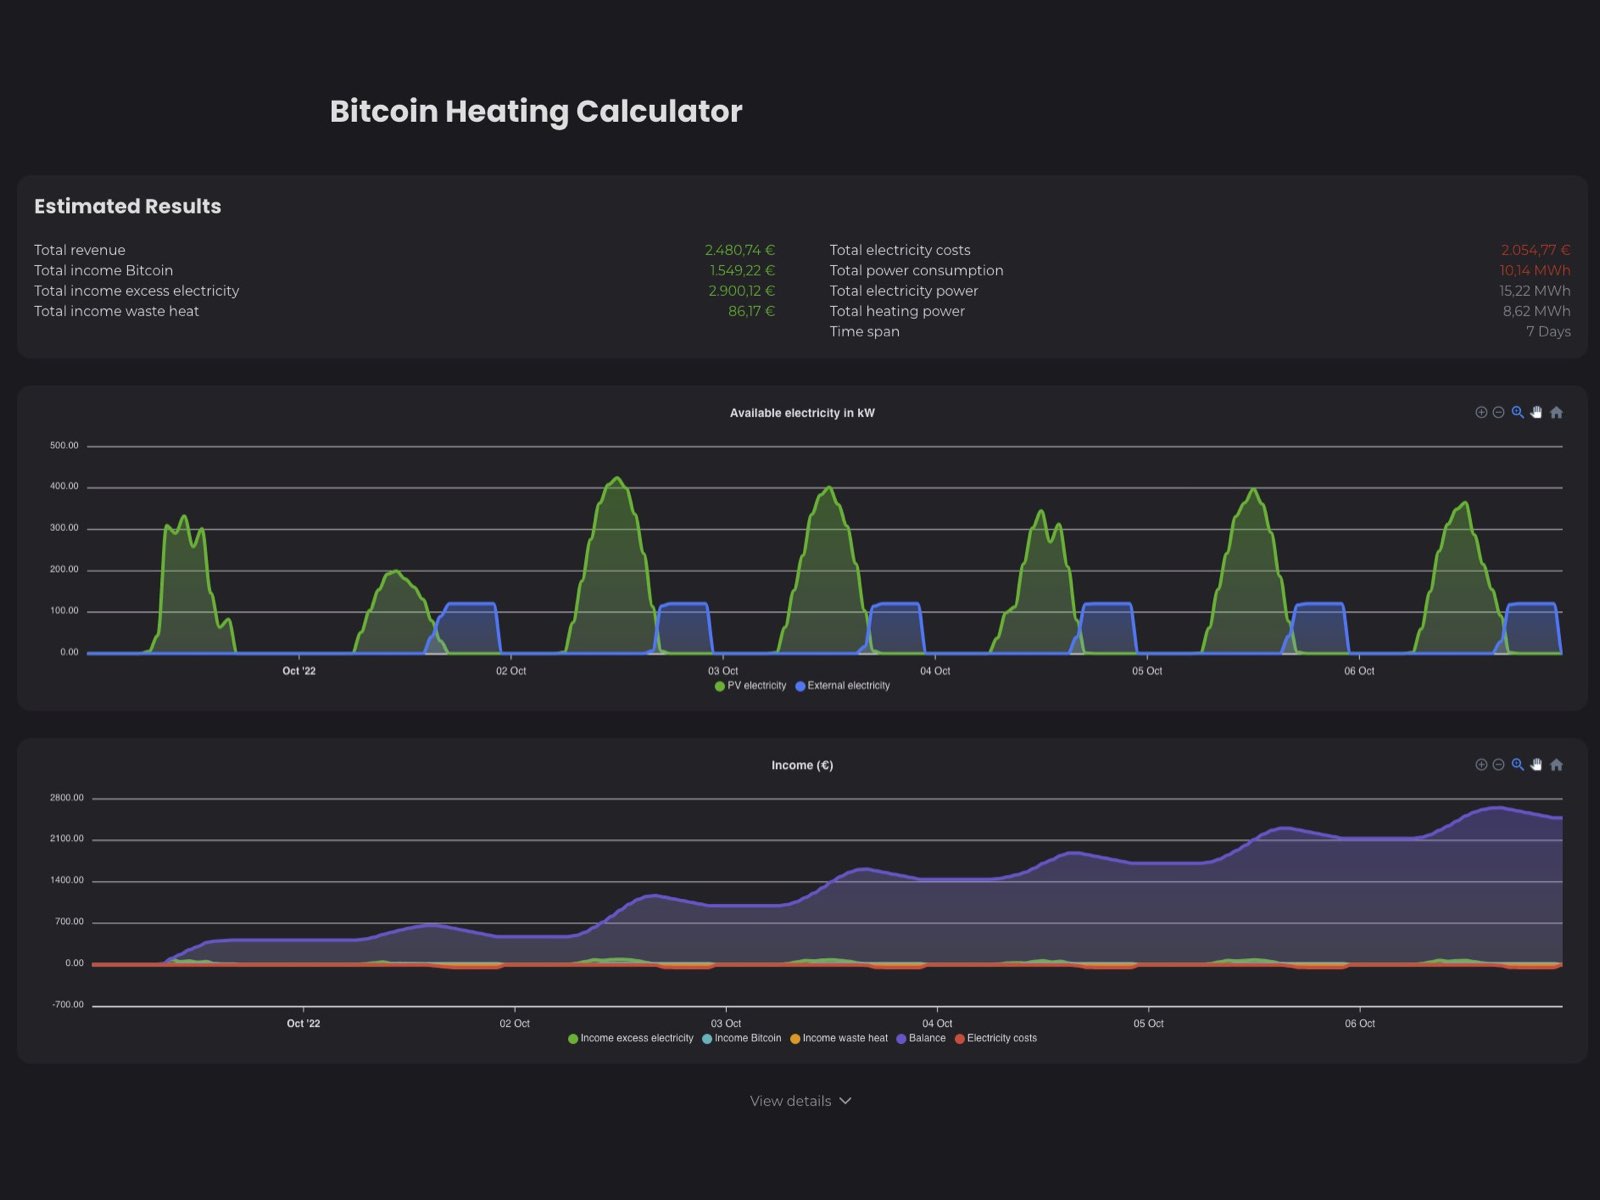Click the 06 Oct axis label on Income chart
The height and width of the screenshot is (1200, 1600).
[x=1360, y=1023]
